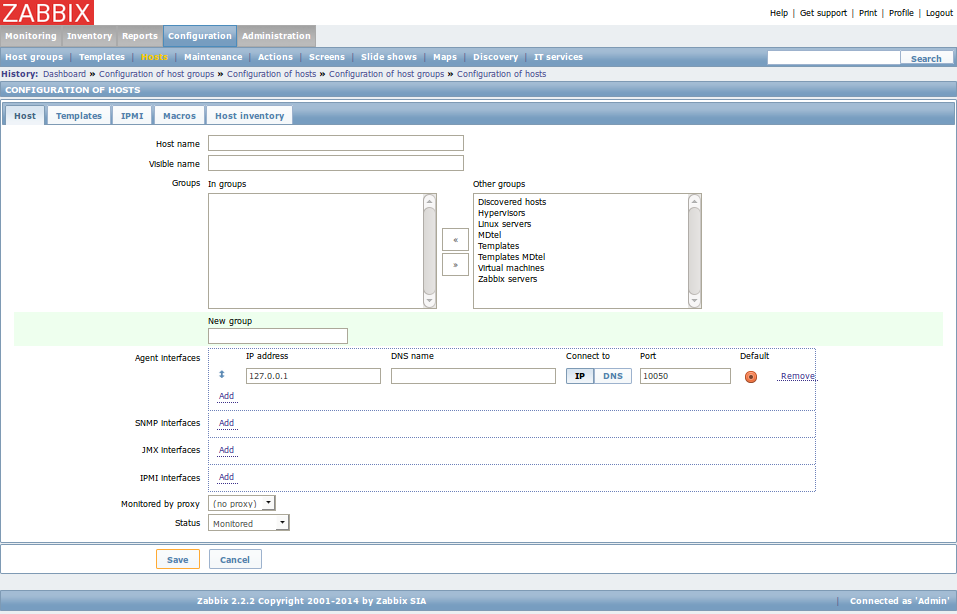Viewport: 957px width, 614px height.
Task: Open Slide shows configuration
Action: 389,57
